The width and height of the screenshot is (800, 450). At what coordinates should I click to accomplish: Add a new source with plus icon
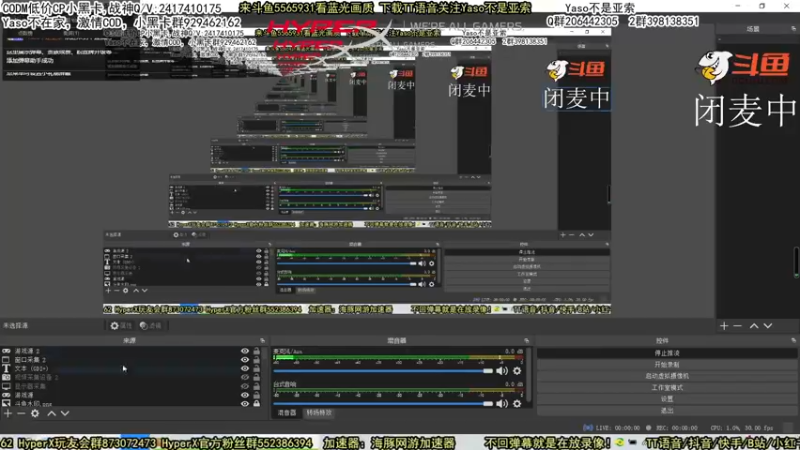click(8, 413)
